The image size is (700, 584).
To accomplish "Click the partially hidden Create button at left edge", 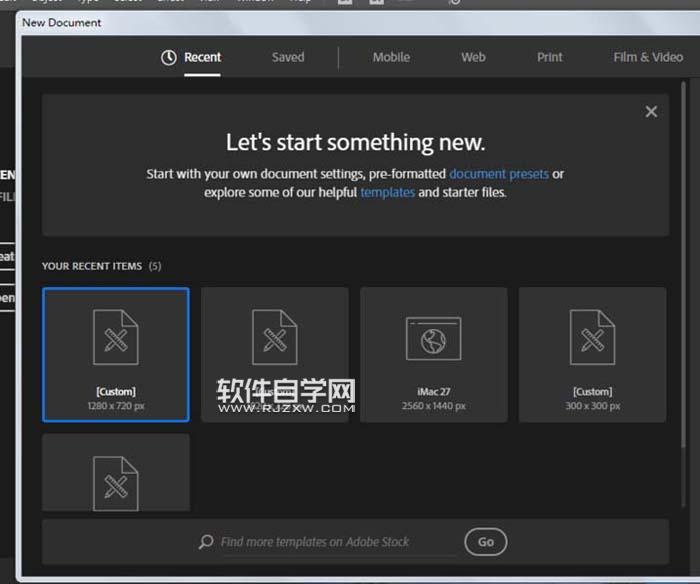I will pos(7,256).
